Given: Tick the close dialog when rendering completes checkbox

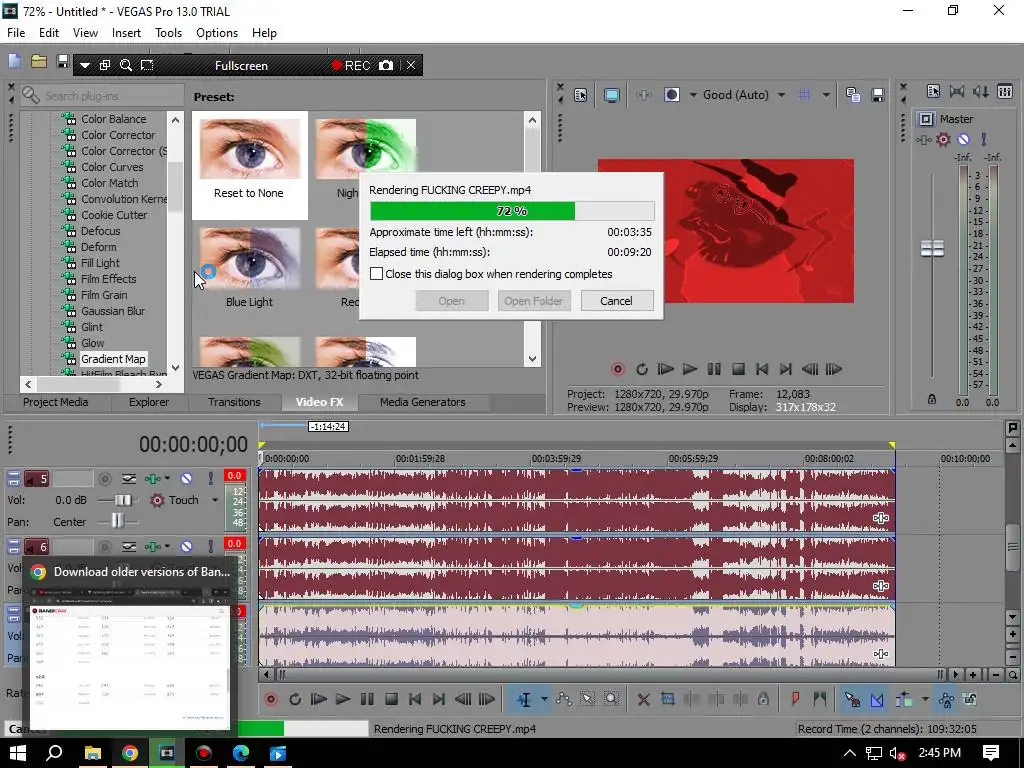Looking at the screenshot, I should pyautogui.click(x=376, y=274).
